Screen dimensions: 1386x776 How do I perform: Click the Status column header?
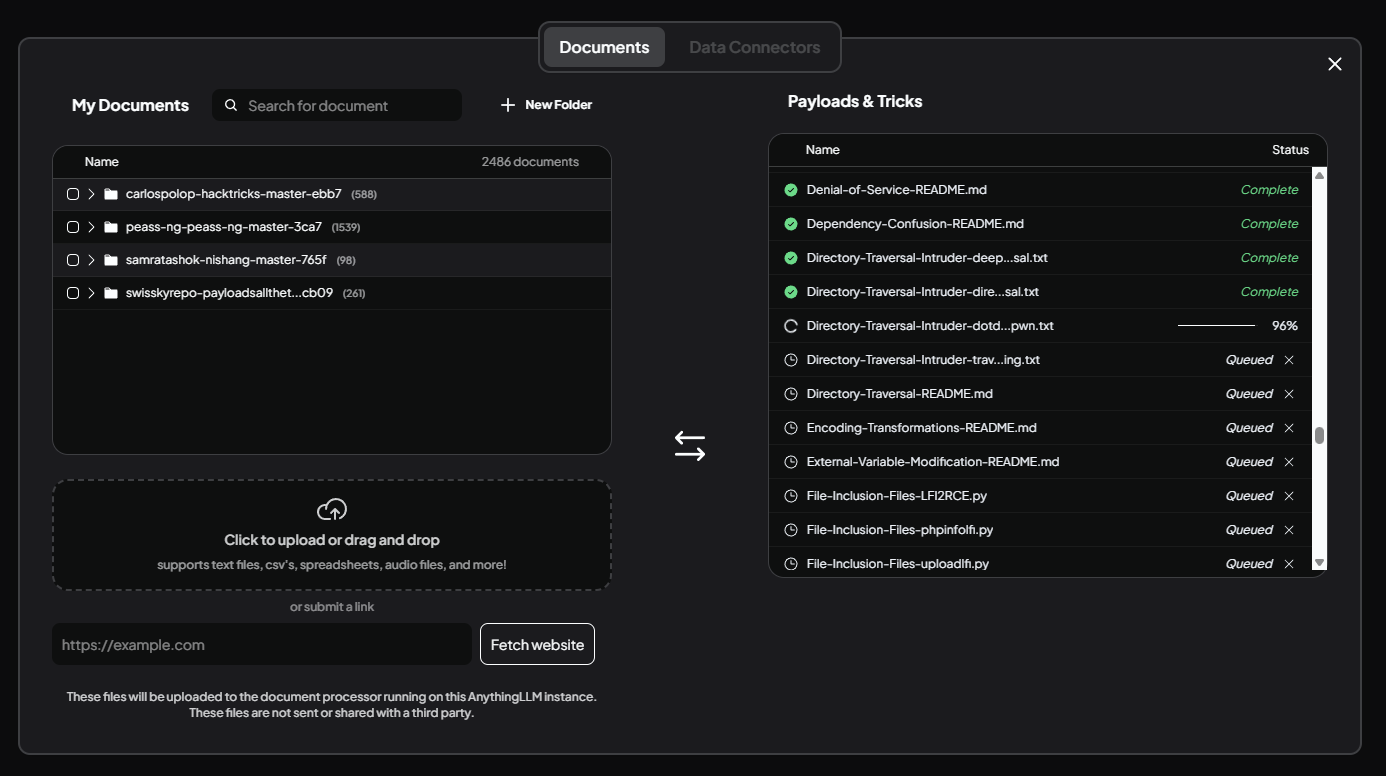1290,150
